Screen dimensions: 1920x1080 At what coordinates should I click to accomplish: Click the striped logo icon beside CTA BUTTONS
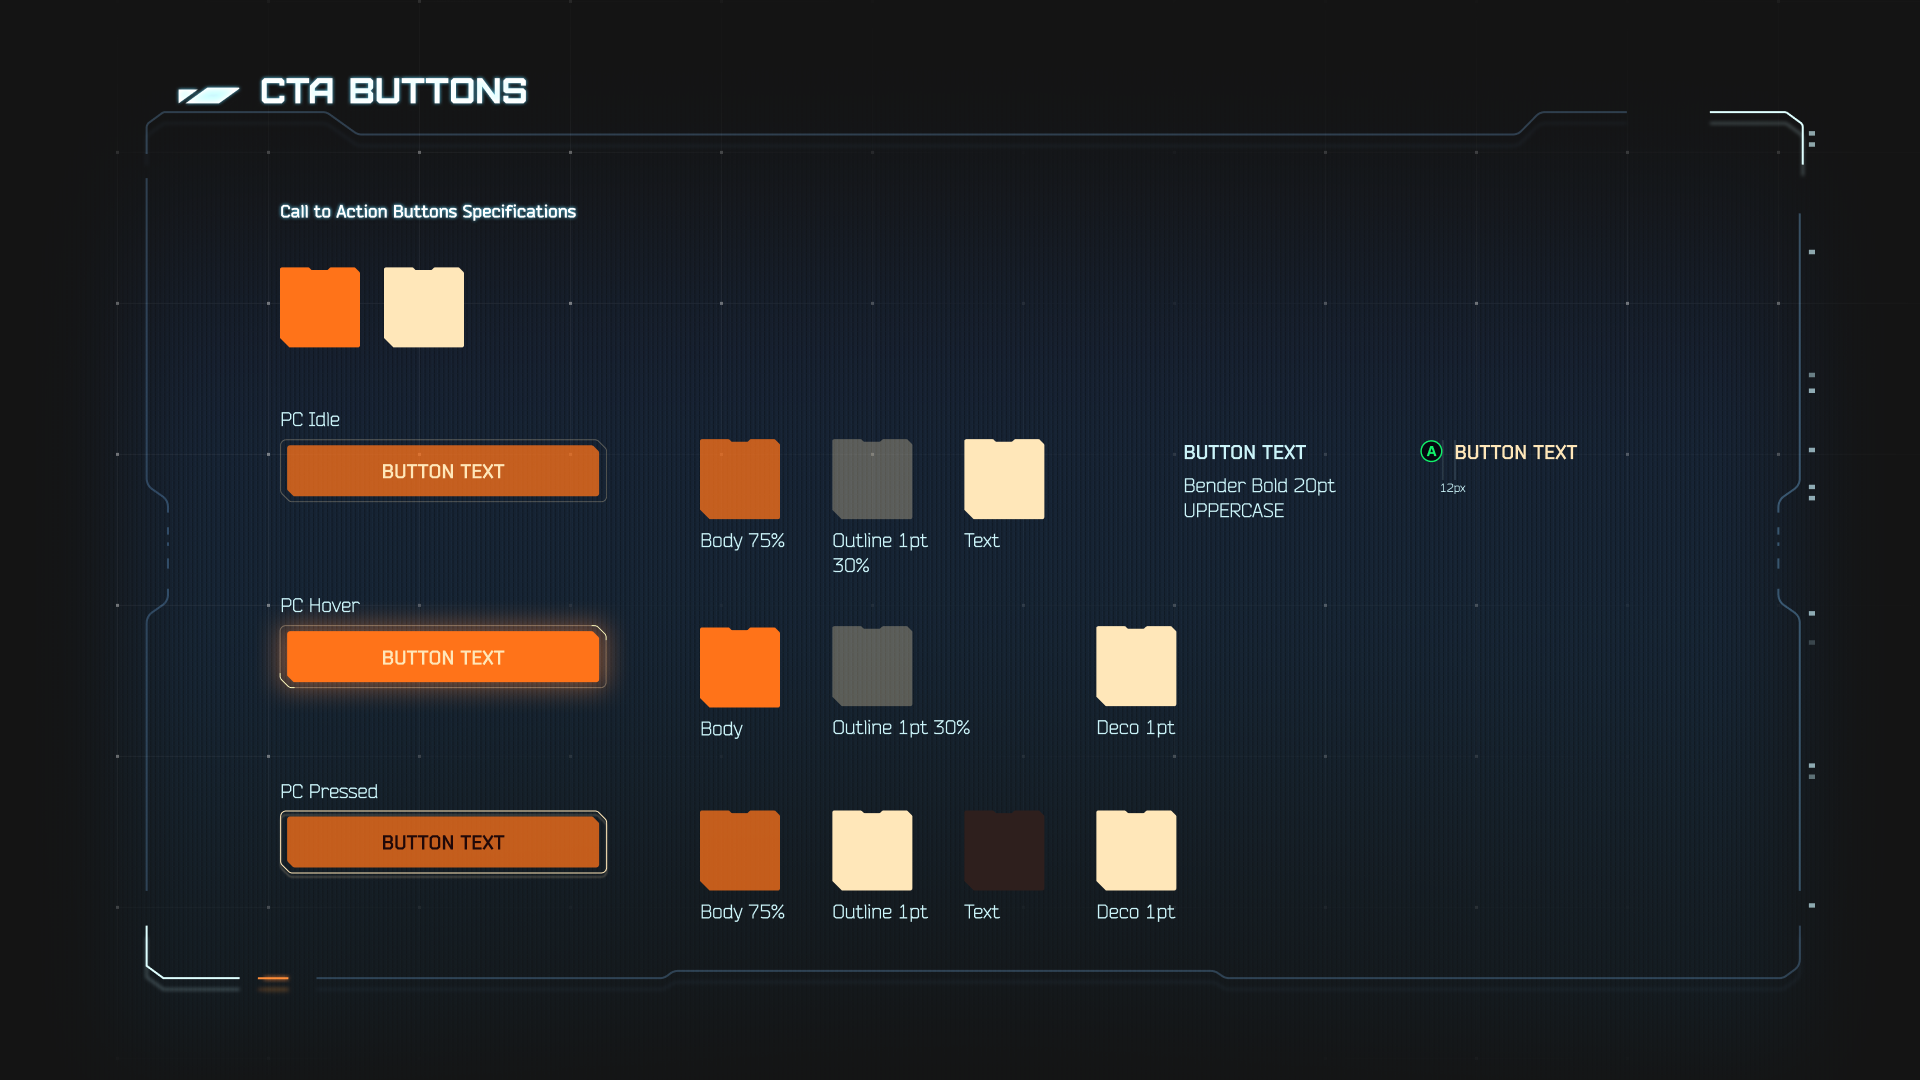pos(208,95)
